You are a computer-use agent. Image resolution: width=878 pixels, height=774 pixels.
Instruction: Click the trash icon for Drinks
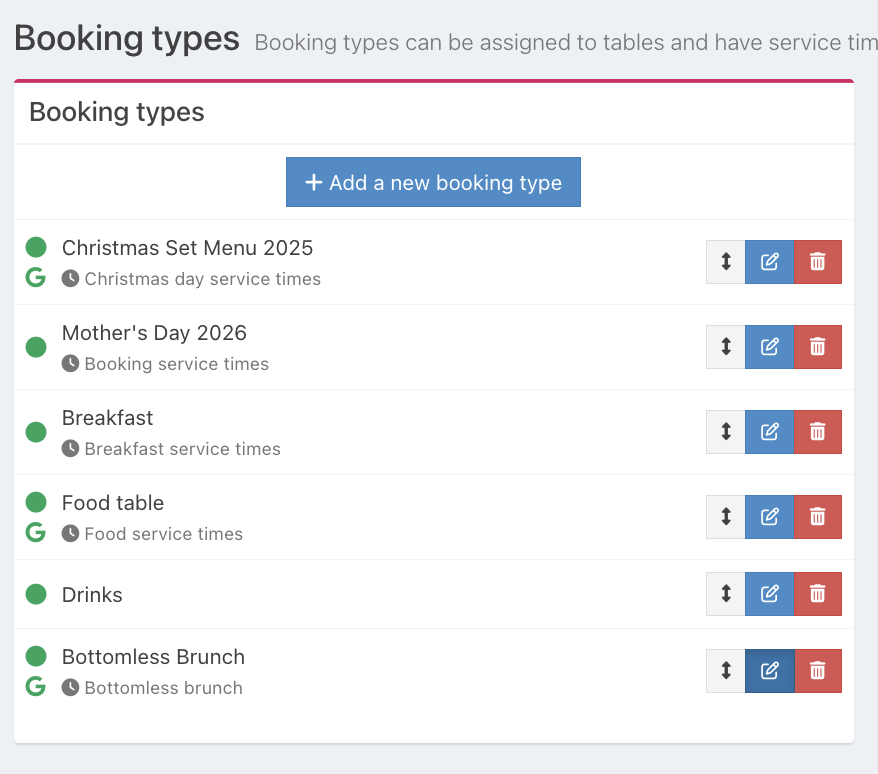click(x=817, y=594)
